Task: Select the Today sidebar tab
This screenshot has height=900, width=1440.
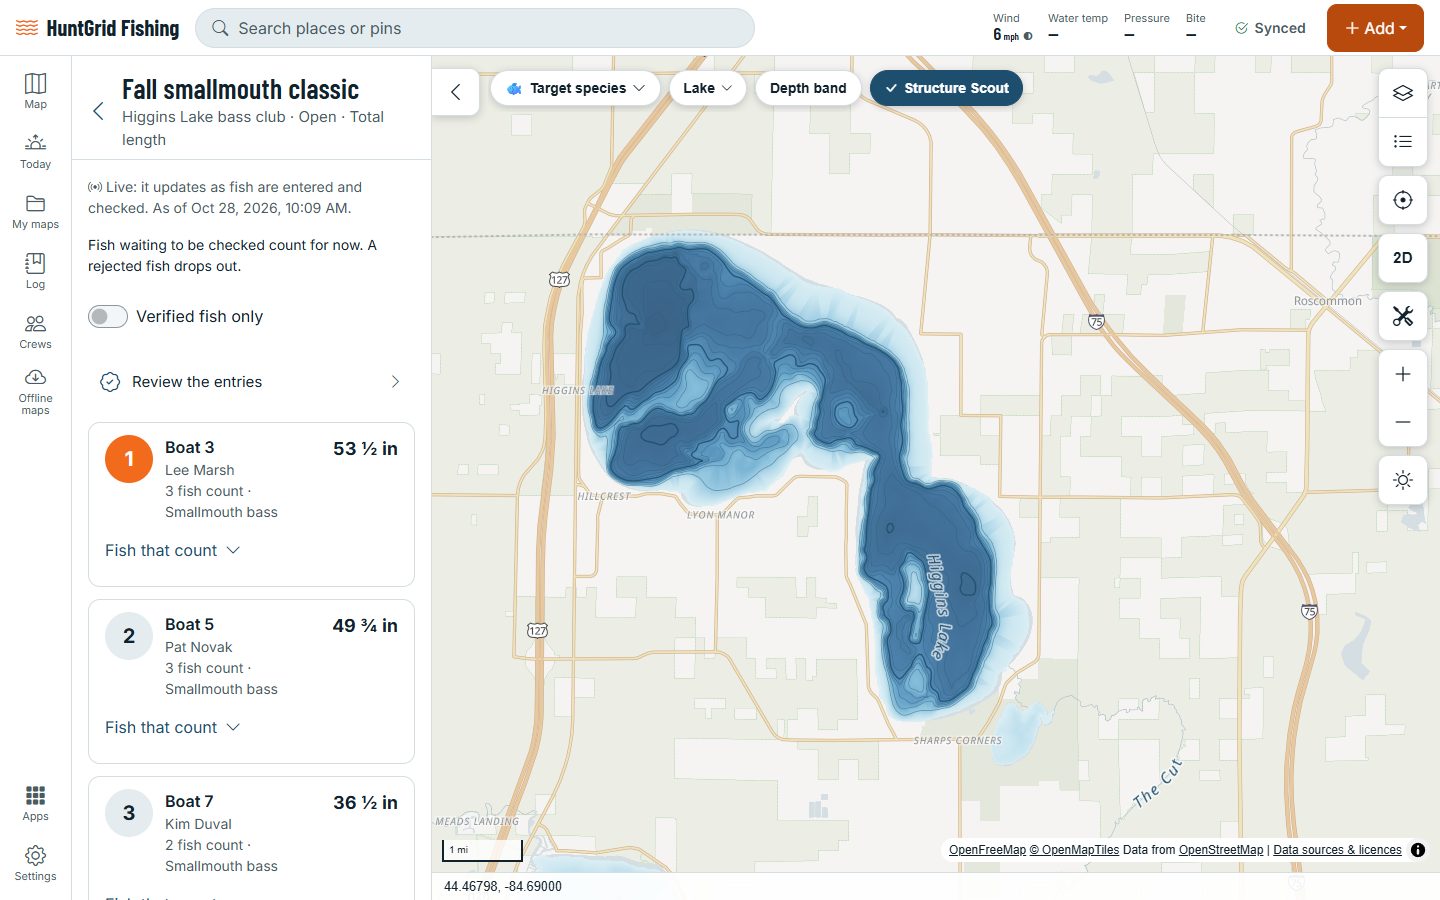Action: 35,152
